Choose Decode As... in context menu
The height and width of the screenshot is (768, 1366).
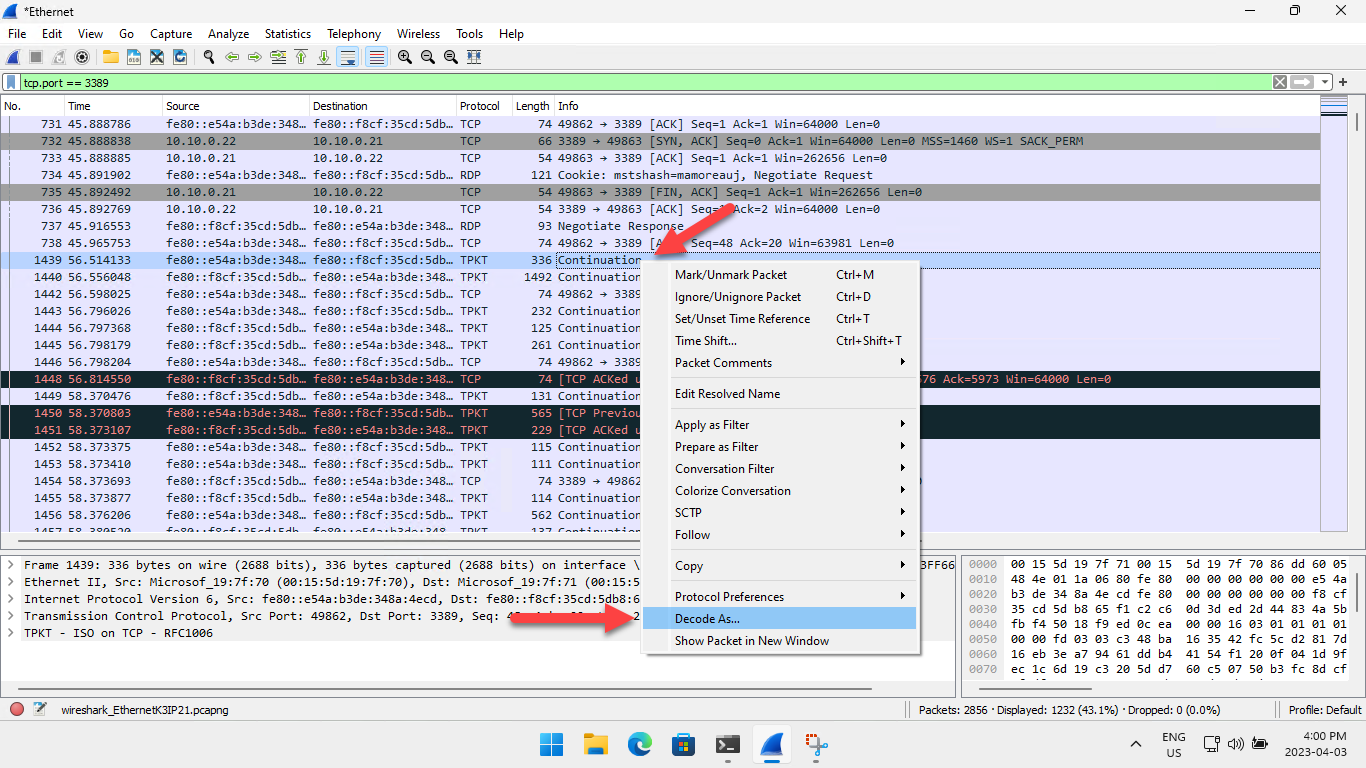pyautogui.click(x=780, y=619)
